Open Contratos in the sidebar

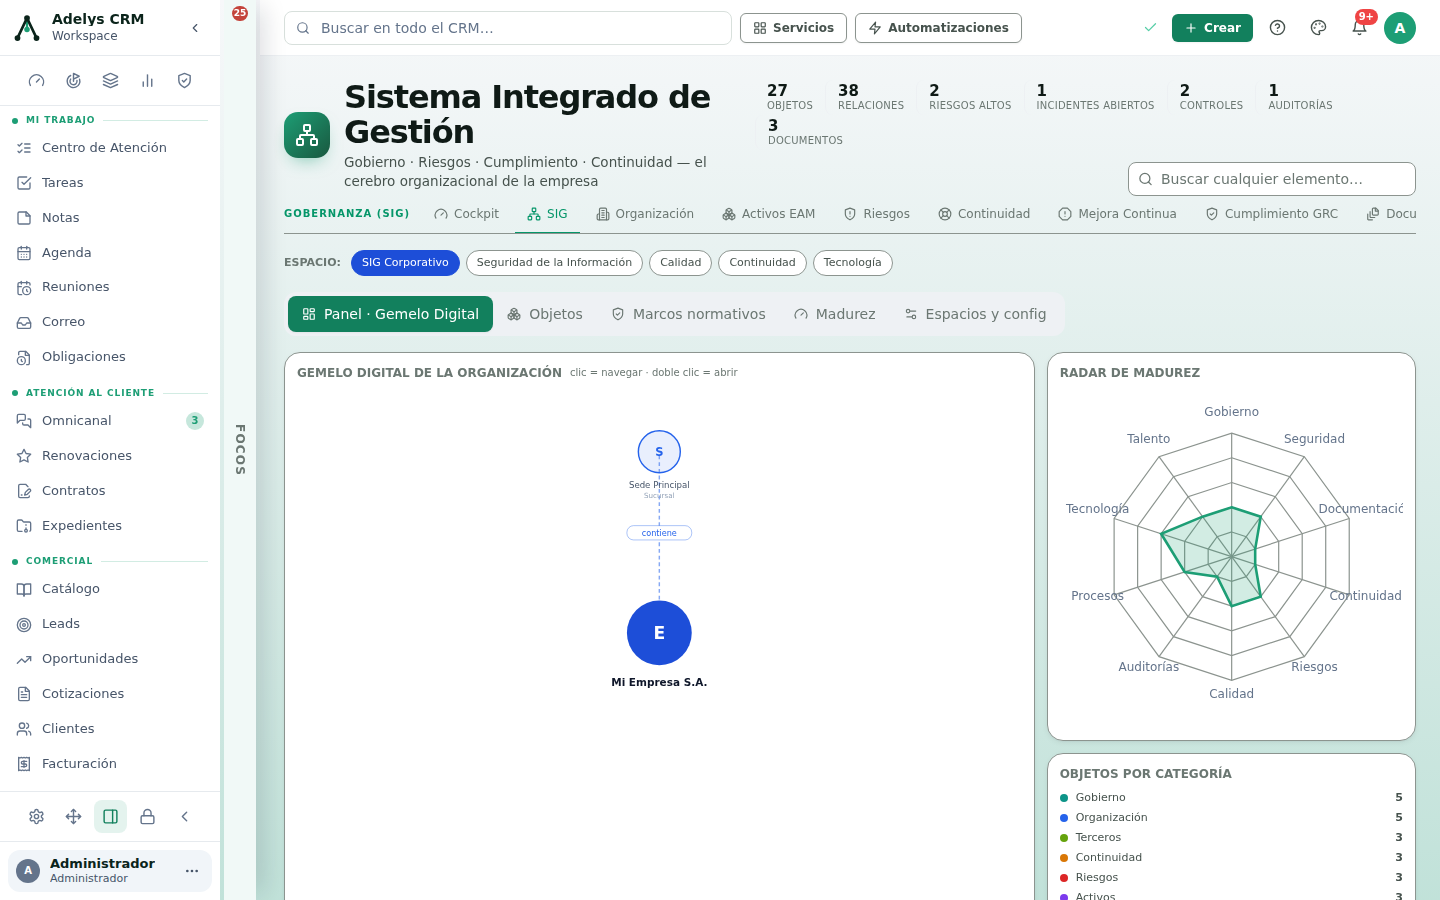click(x=110, y=491)
